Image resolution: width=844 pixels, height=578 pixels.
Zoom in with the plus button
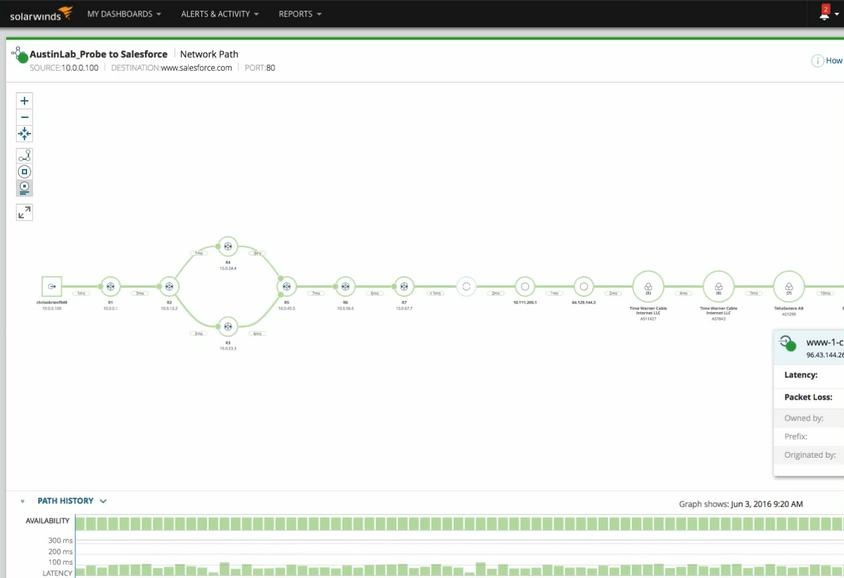24,101
